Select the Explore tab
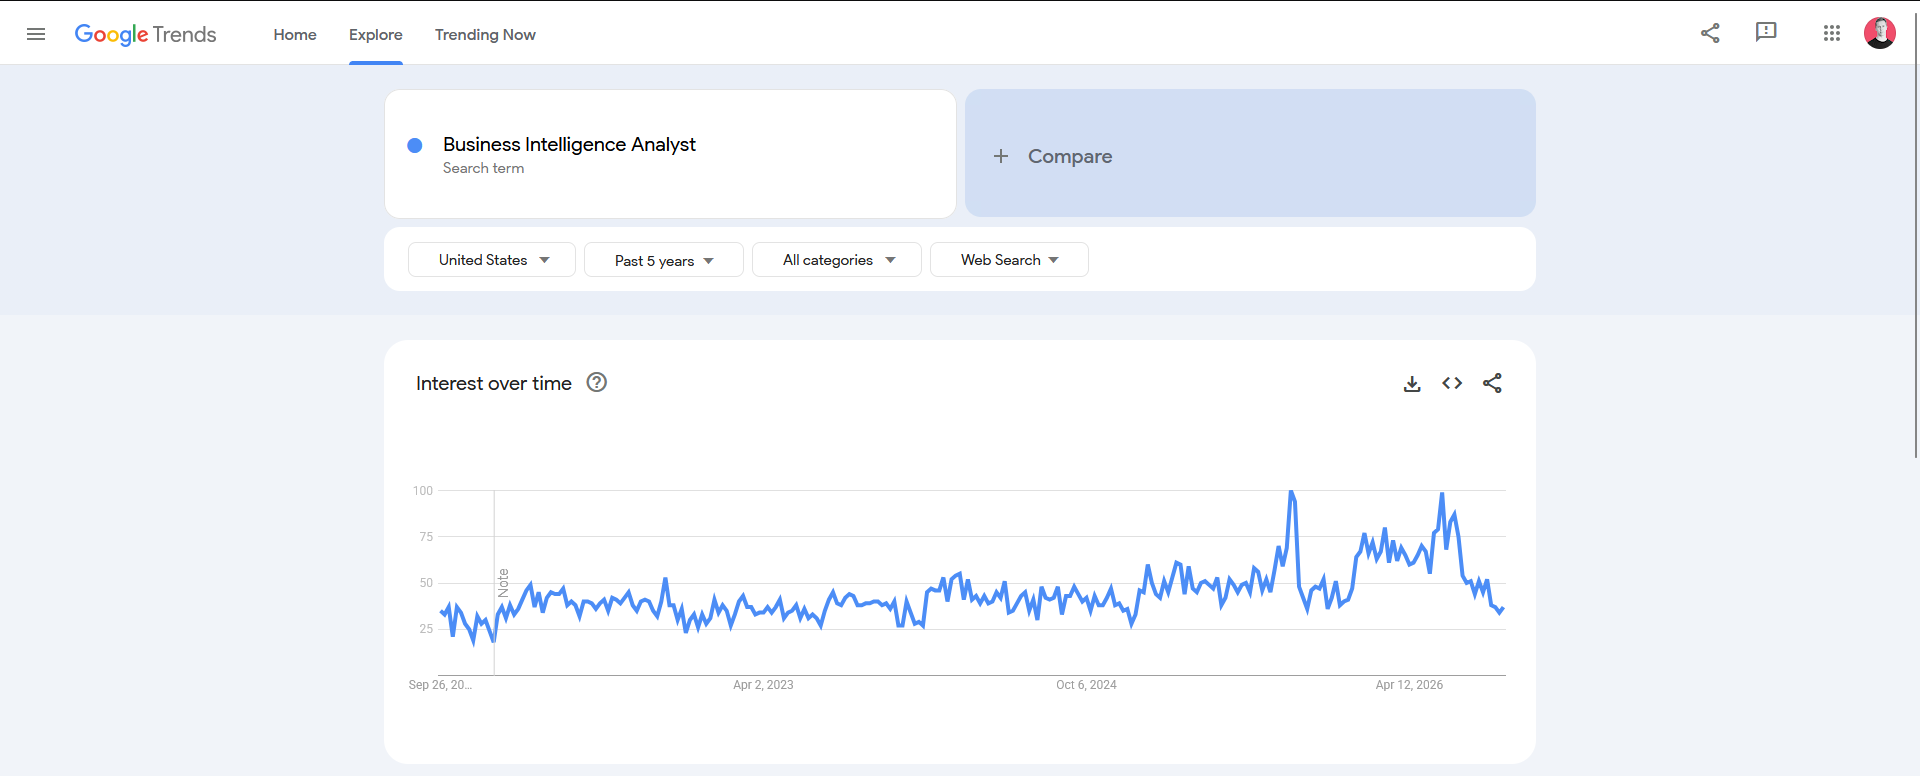 click(x=376, y=34)
